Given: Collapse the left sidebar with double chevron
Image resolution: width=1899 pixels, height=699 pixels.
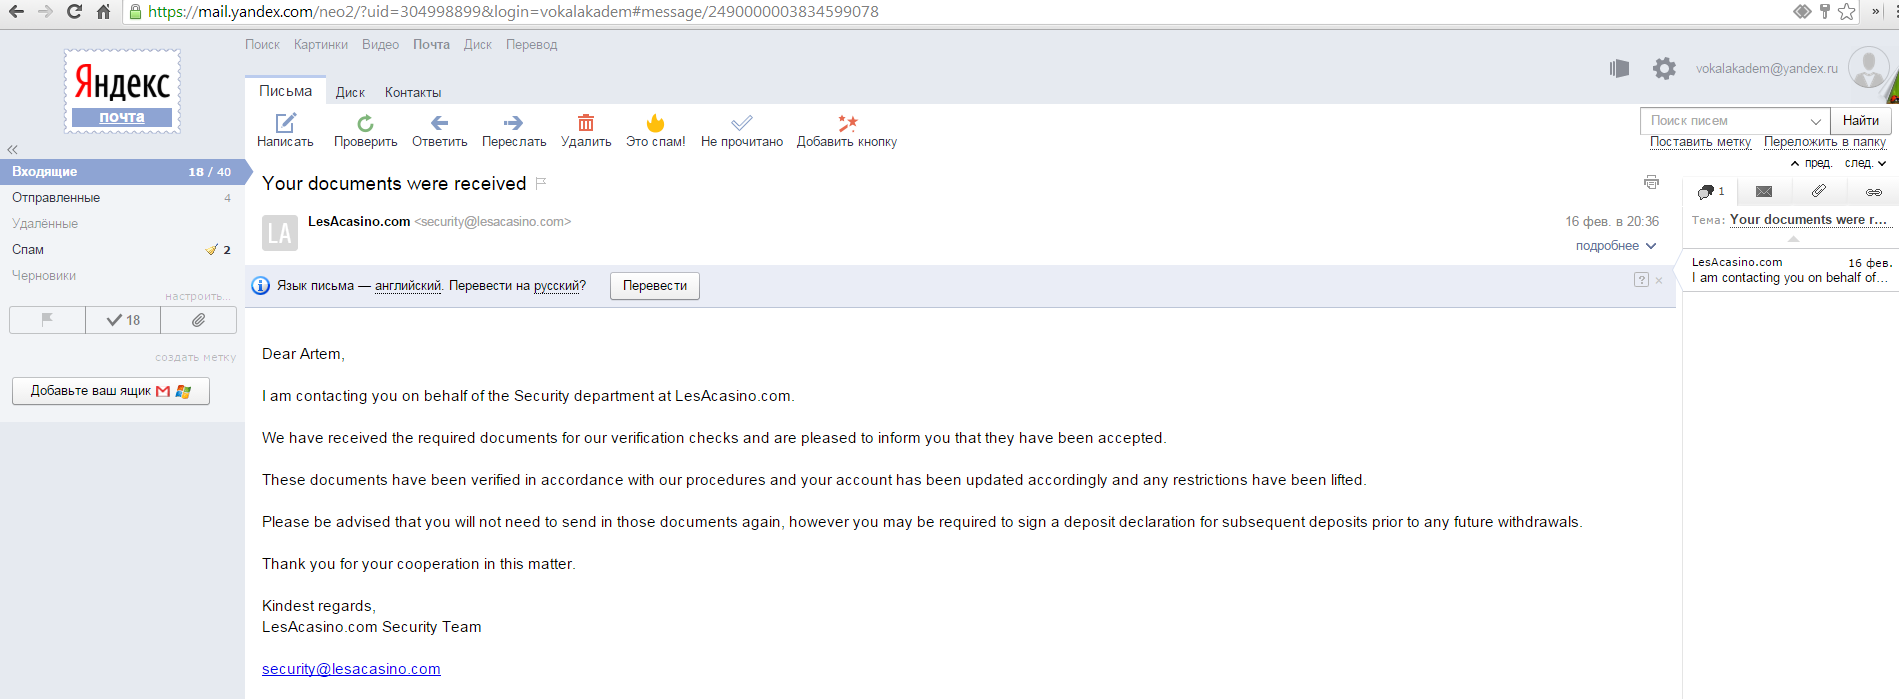Looking at the screenshot, I should (x=13, y=149).
